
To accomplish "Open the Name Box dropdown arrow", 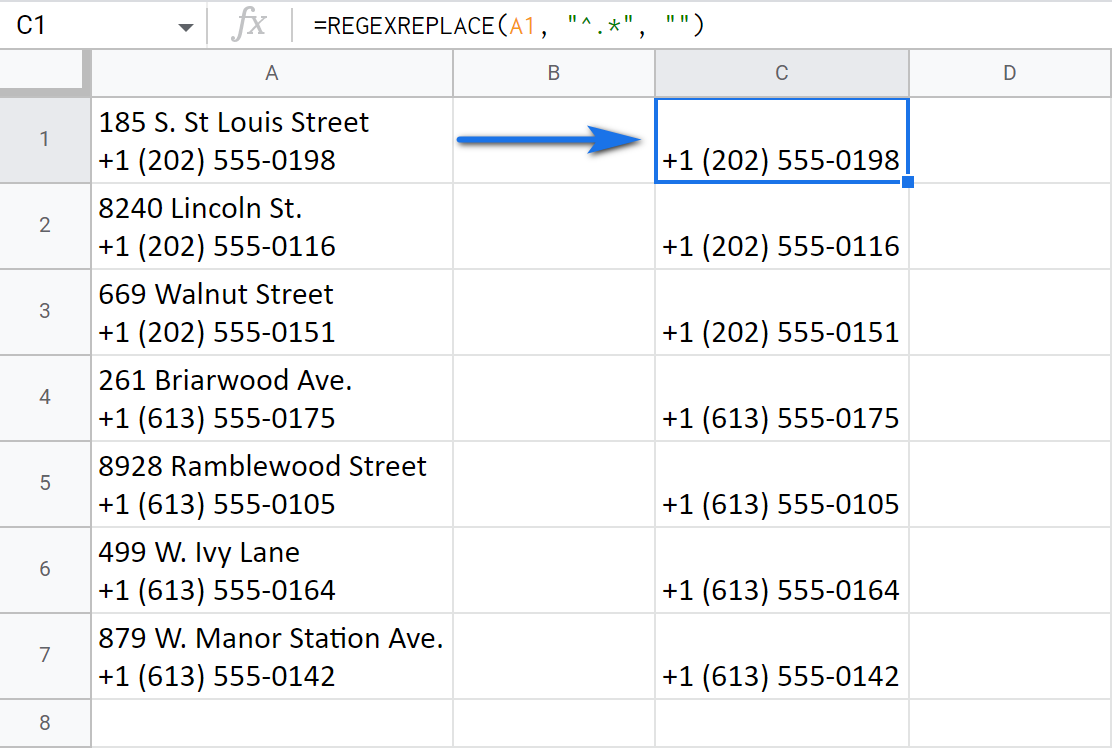I will (x=186, y=25).
